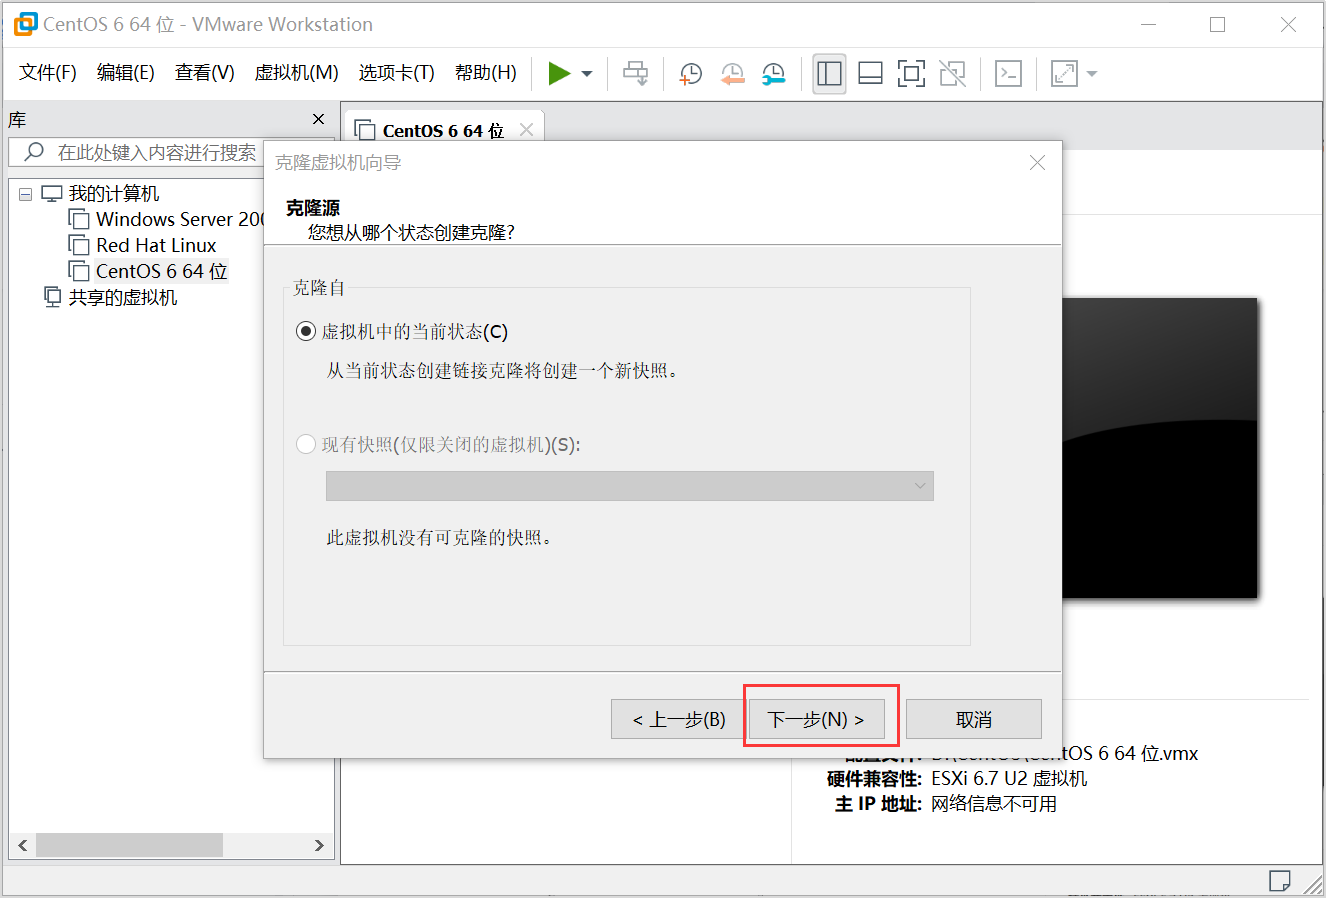The image size is (1328, 899).
Task: Click the VMware Workstation title bar icon
Action: (x=25, y=24)
